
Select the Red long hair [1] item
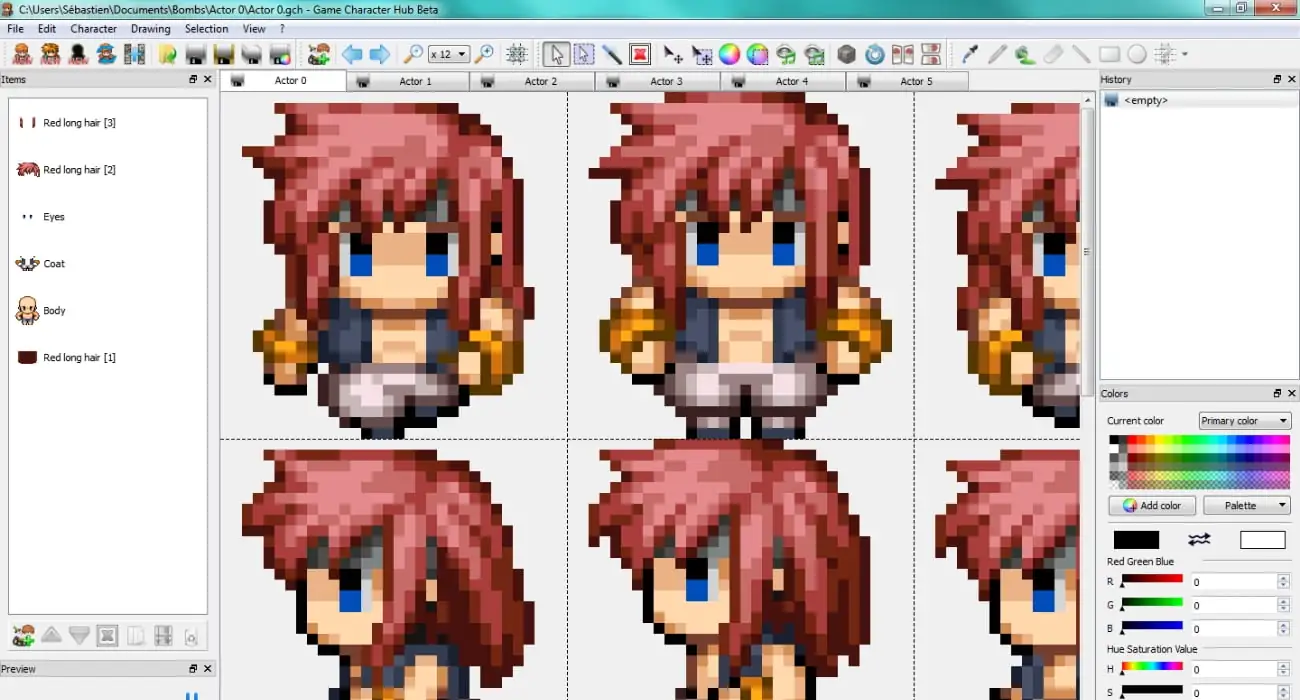tap(67, 358)
